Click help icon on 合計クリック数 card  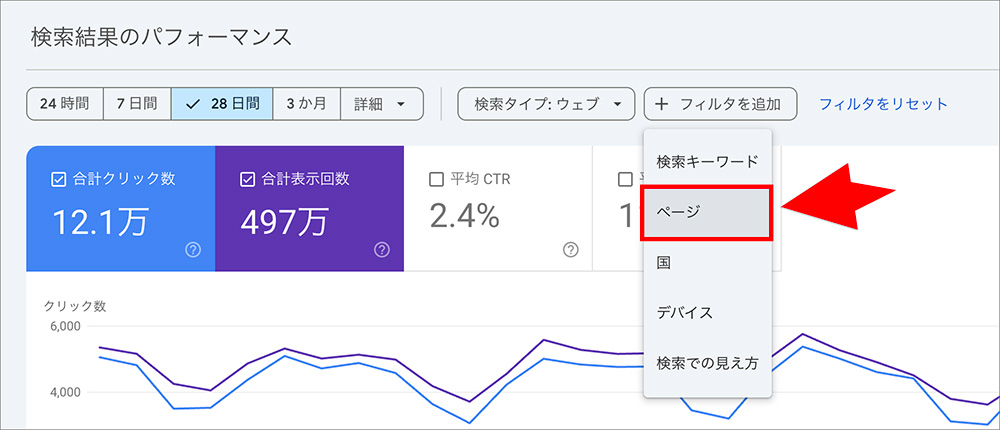pos(193,250)
